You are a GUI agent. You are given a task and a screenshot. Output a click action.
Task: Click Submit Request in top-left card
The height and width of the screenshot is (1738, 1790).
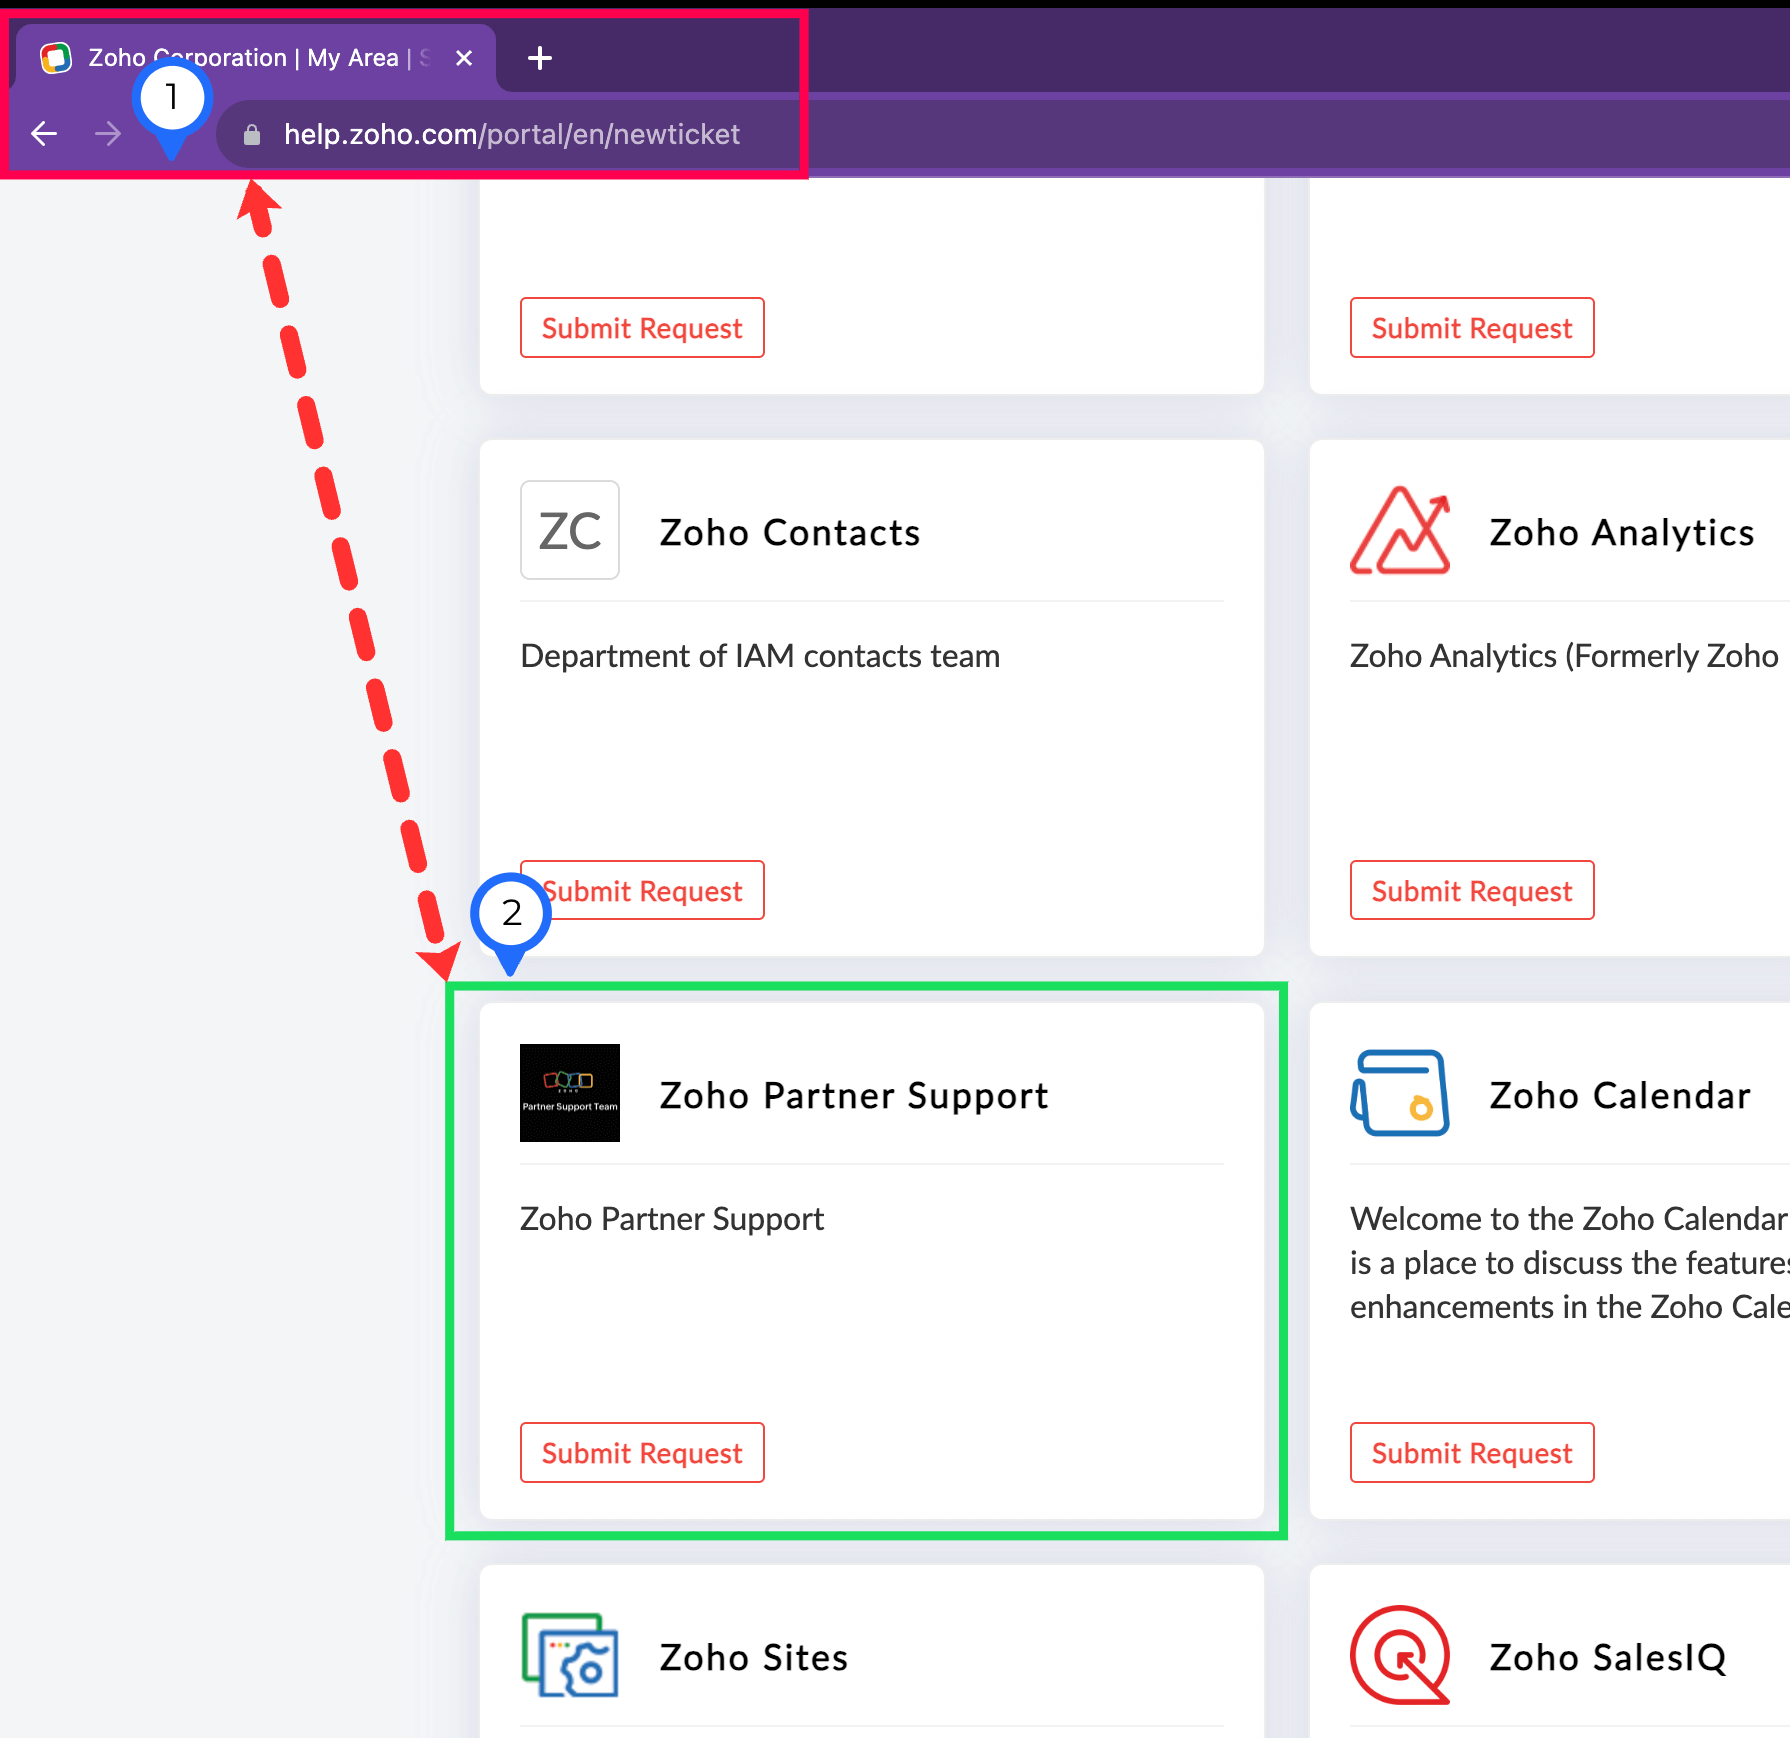(x=642, y=327)
